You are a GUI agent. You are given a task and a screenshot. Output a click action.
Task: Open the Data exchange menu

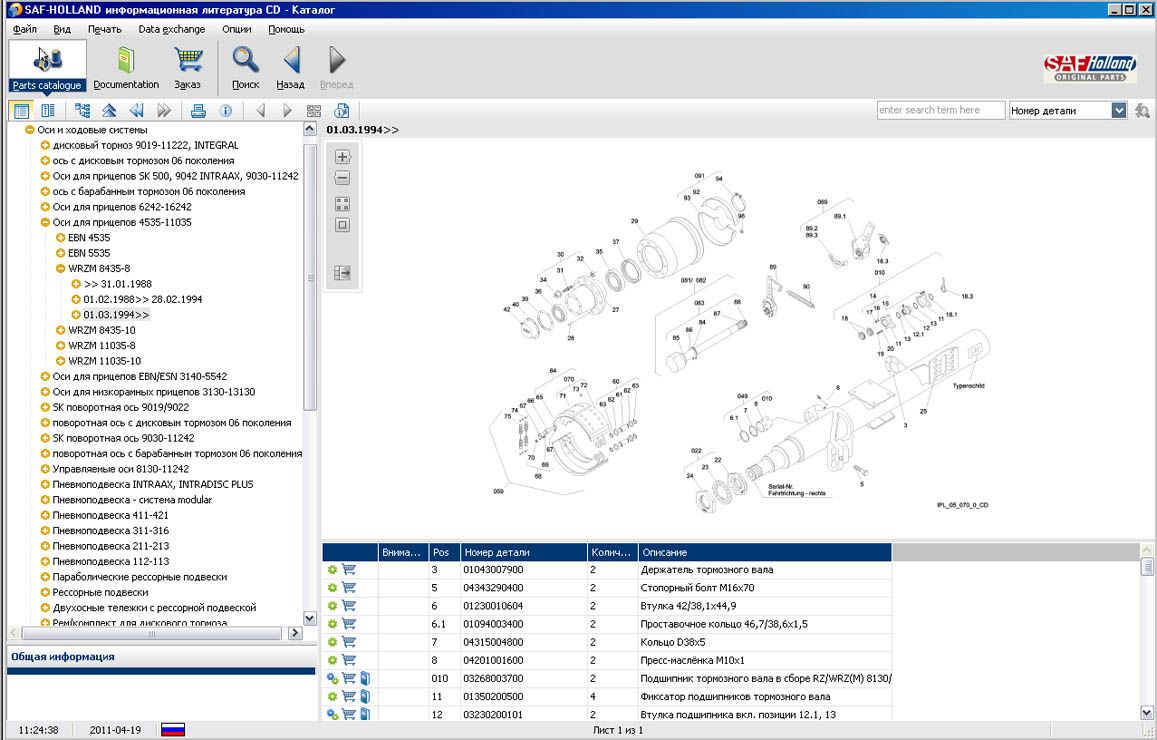pos(171,29)
